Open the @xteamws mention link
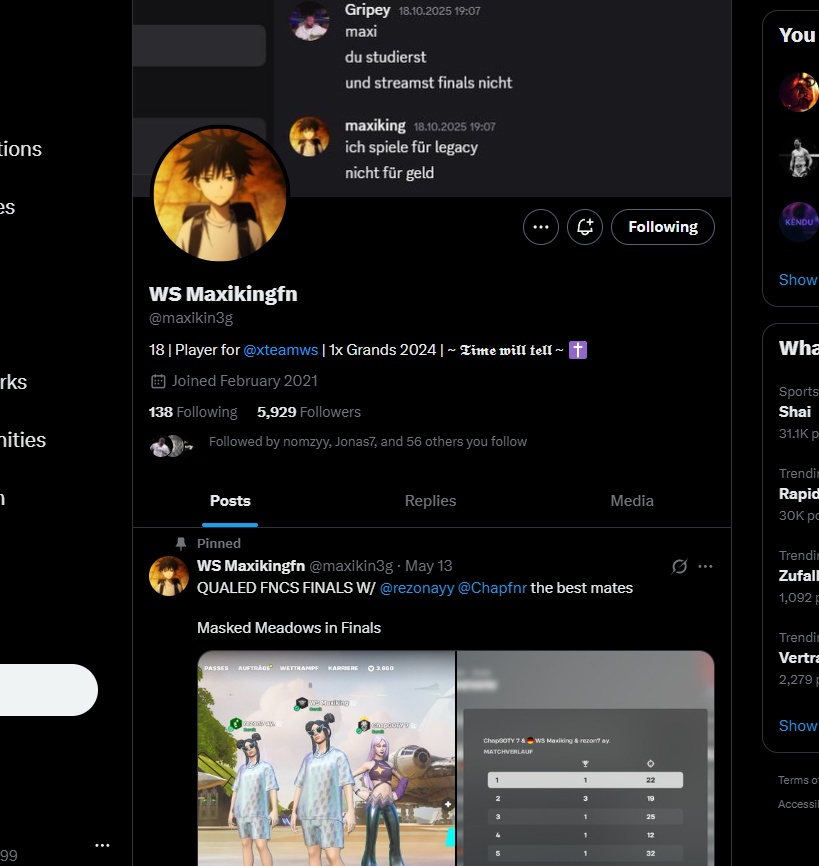 tap(281, 350)
